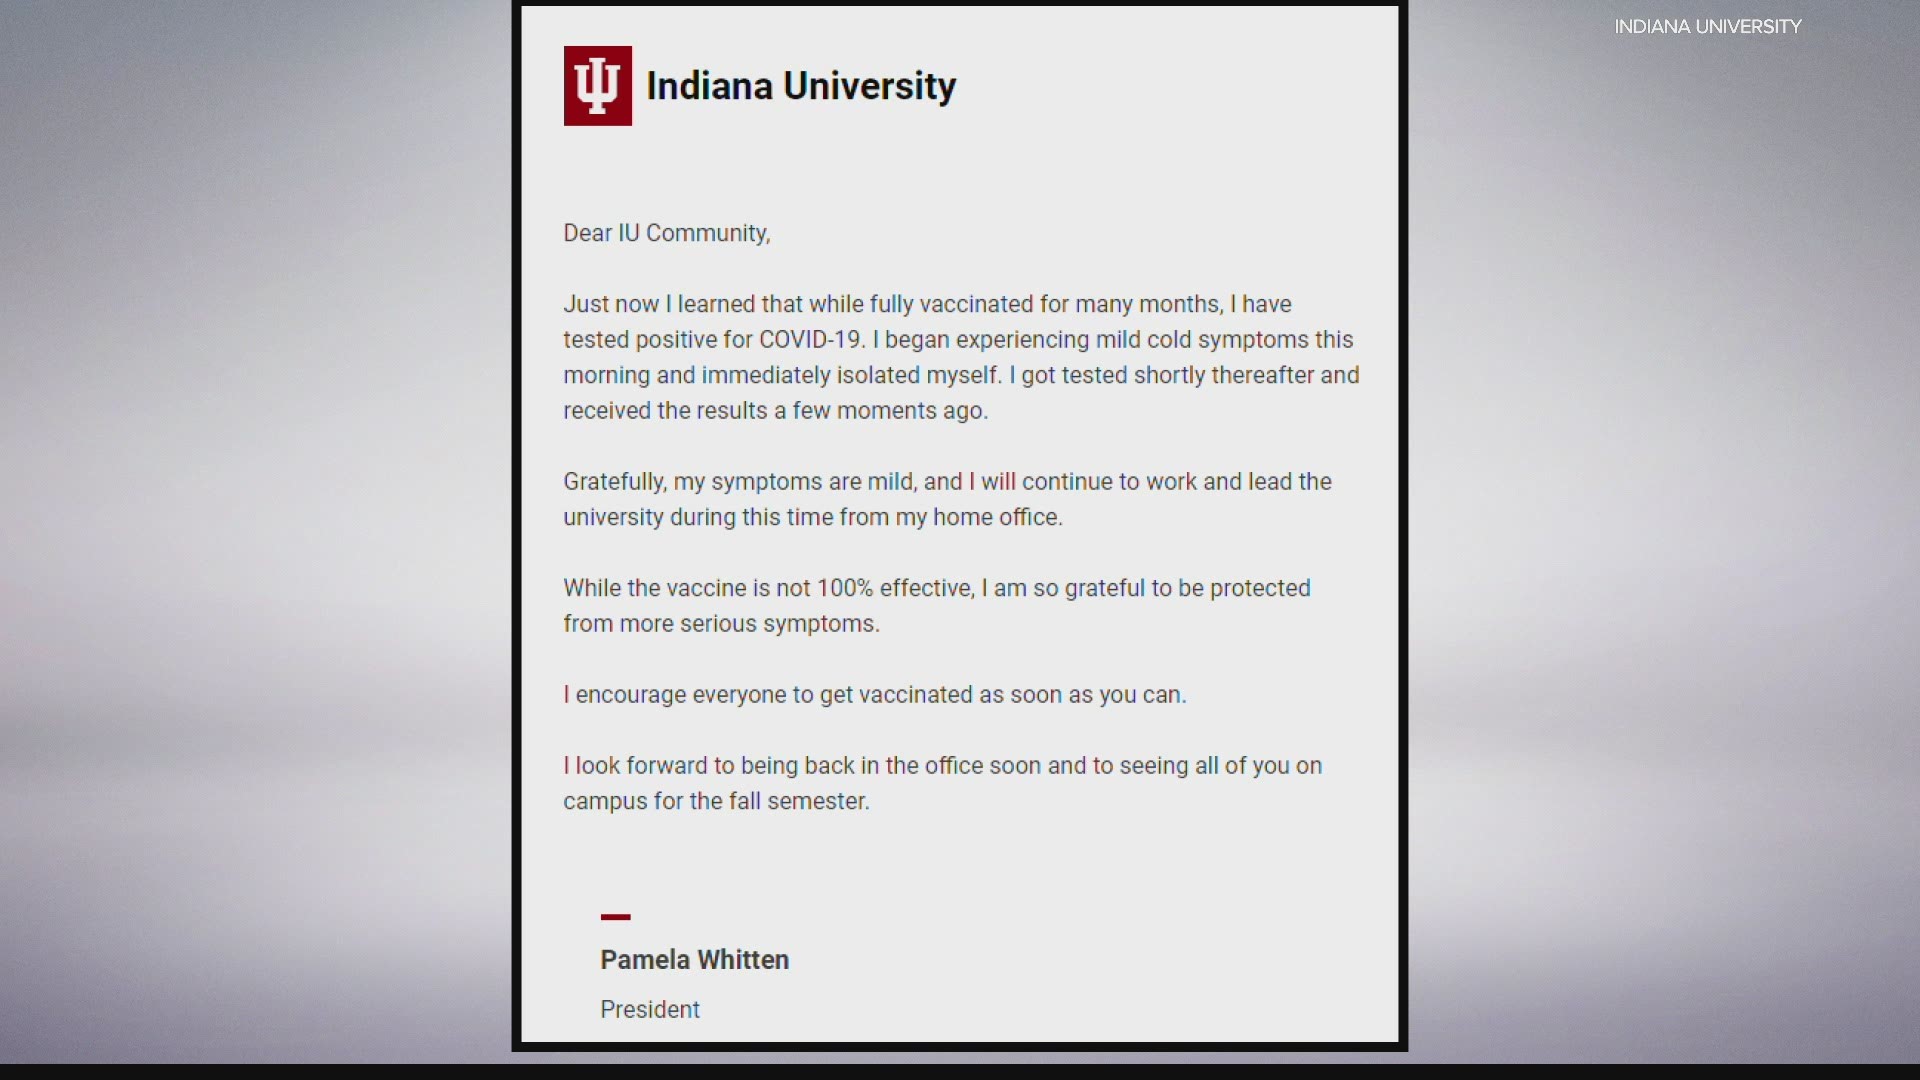Click the "100%" figure in the letter
Screen dimensions: 1920x1080
[x=845, y=588]
